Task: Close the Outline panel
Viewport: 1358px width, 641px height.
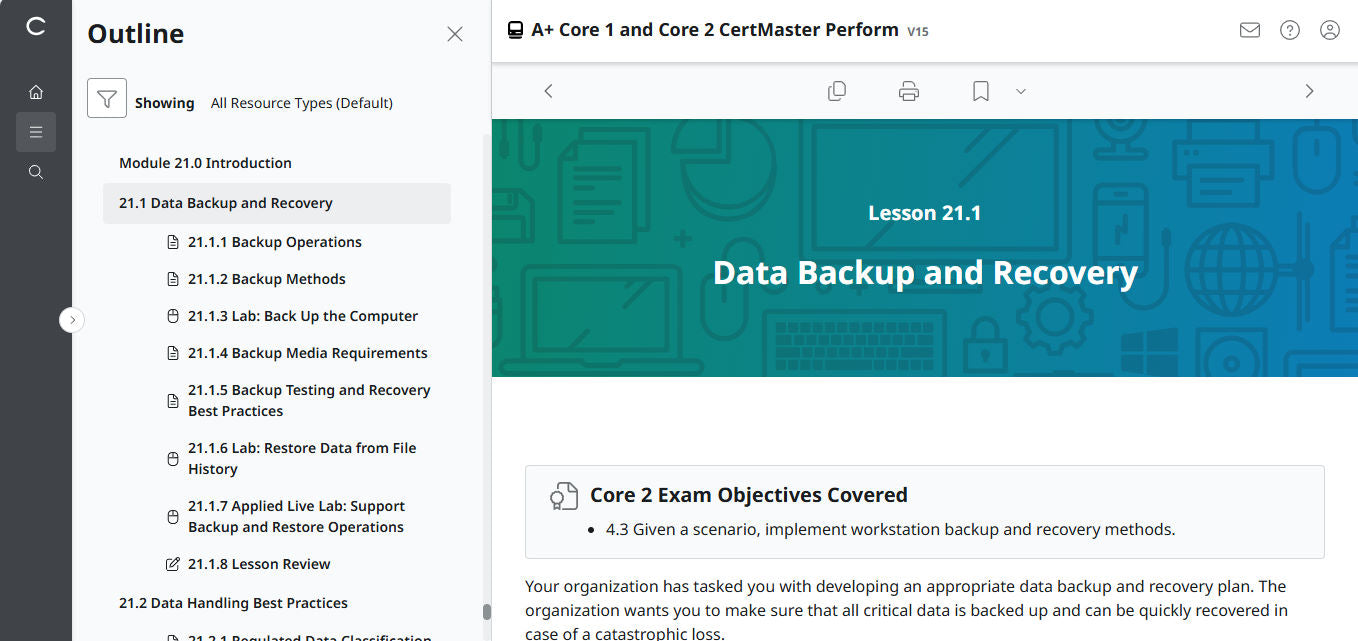Action: [455, 33]
